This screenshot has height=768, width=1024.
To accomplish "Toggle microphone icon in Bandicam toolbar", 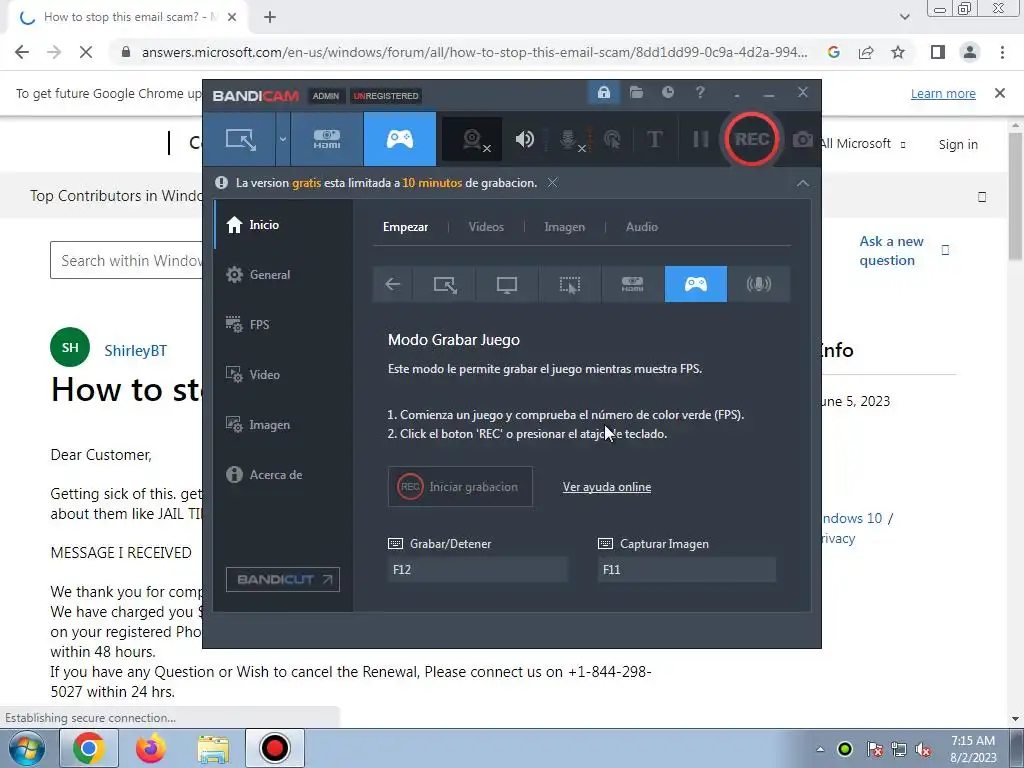I will click(569, 139).
